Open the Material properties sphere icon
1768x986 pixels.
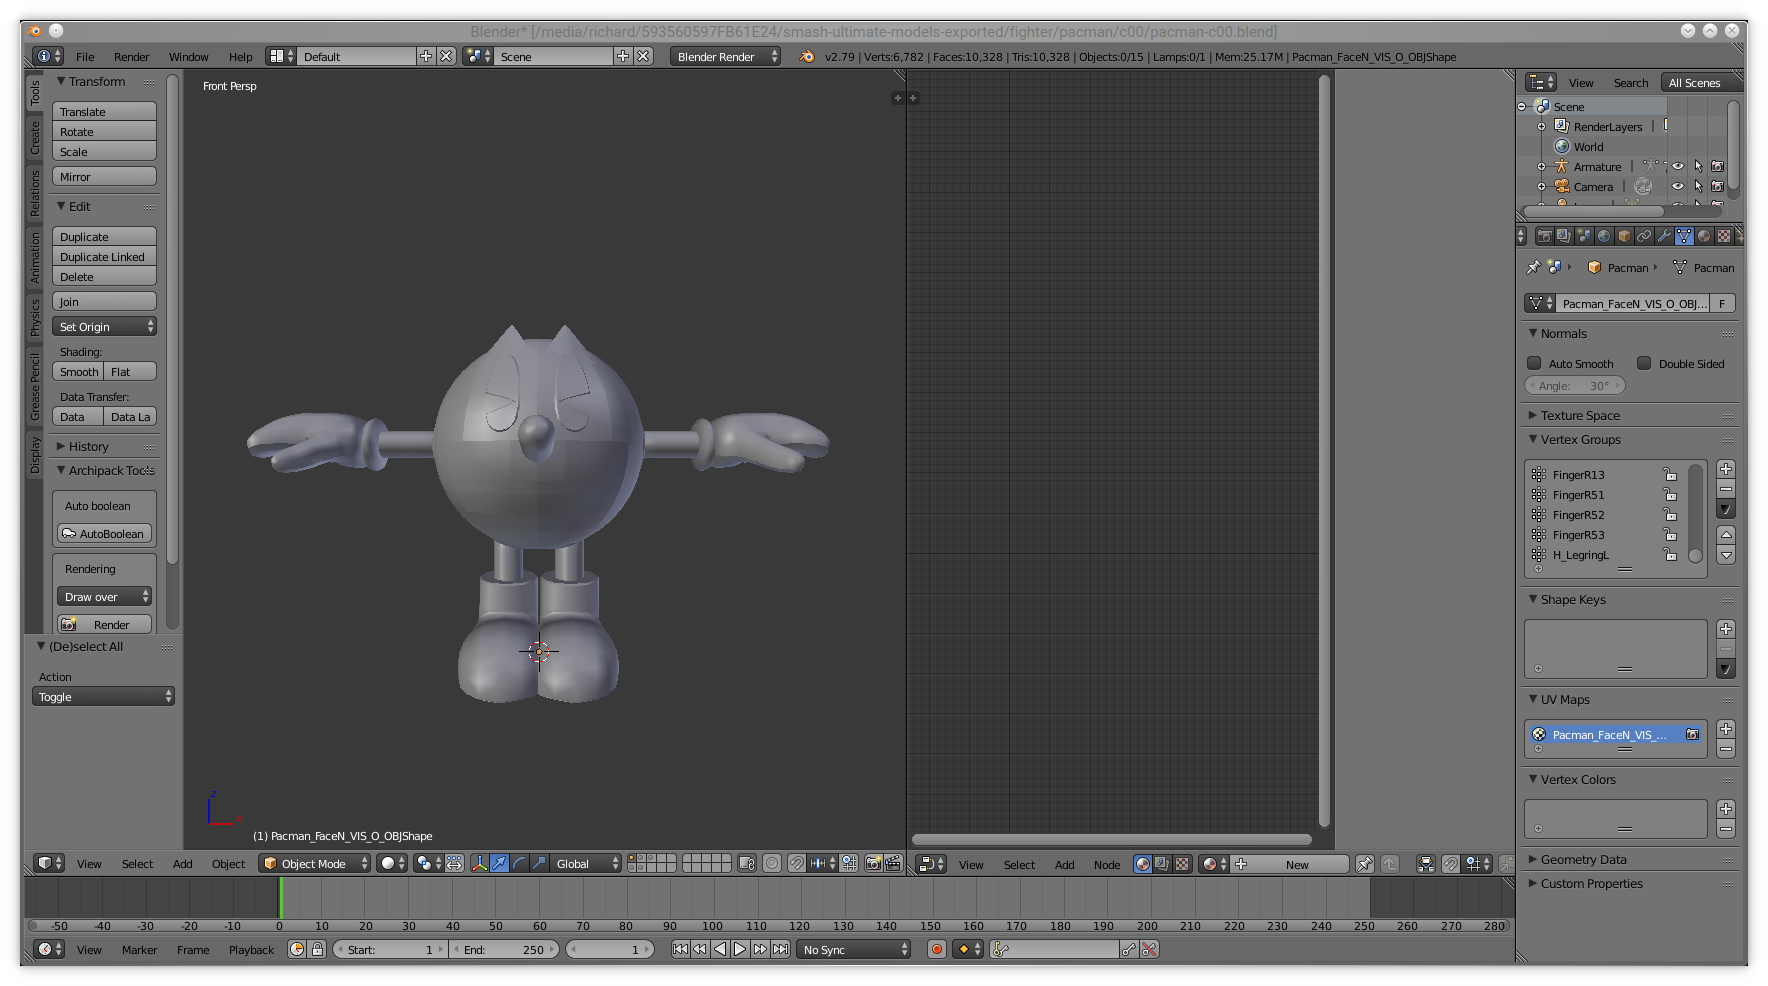tap(1704, 236)
